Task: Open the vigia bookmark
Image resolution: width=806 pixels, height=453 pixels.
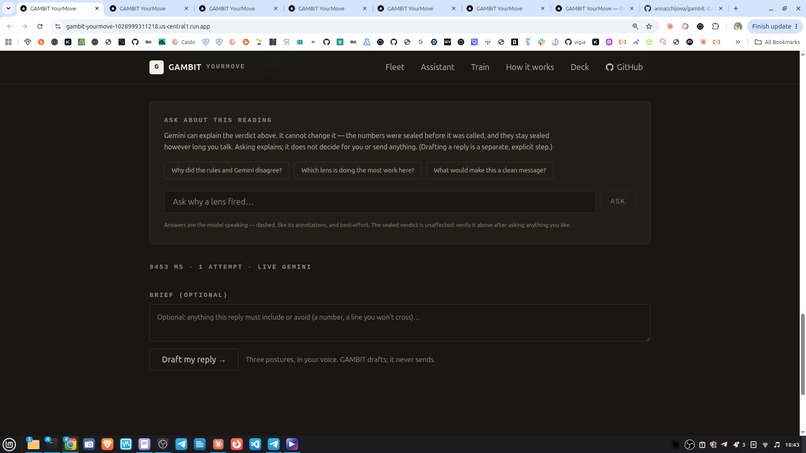Action: point(575,42)
